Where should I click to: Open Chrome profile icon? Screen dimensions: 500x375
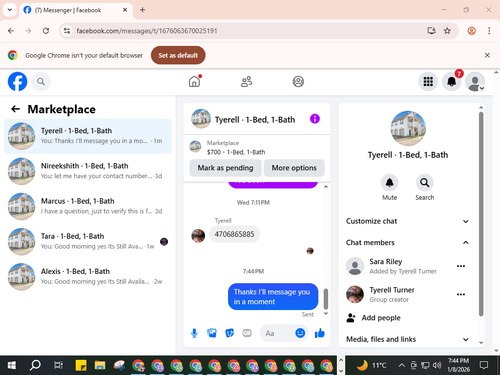coord(471,31)
